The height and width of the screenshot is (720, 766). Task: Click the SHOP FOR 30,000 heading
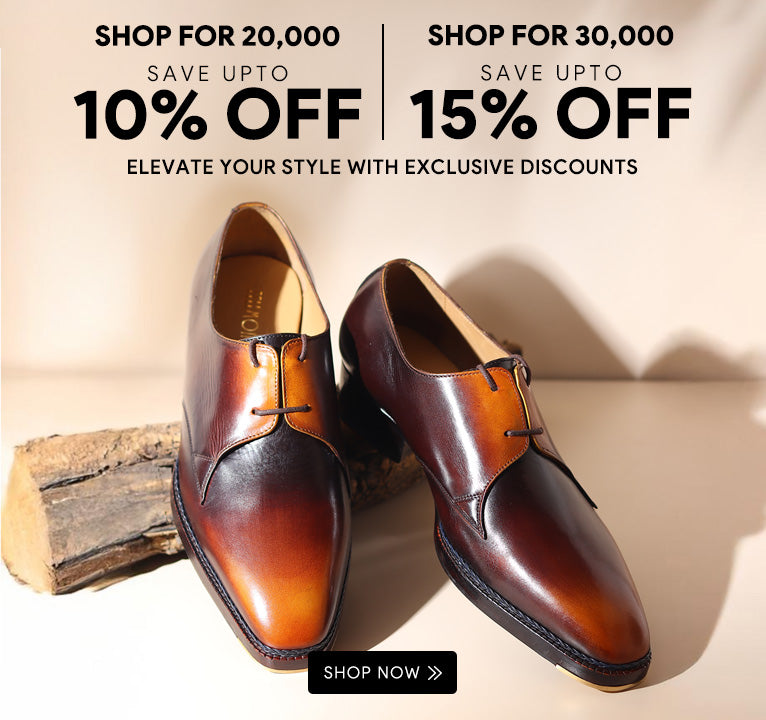551,35
